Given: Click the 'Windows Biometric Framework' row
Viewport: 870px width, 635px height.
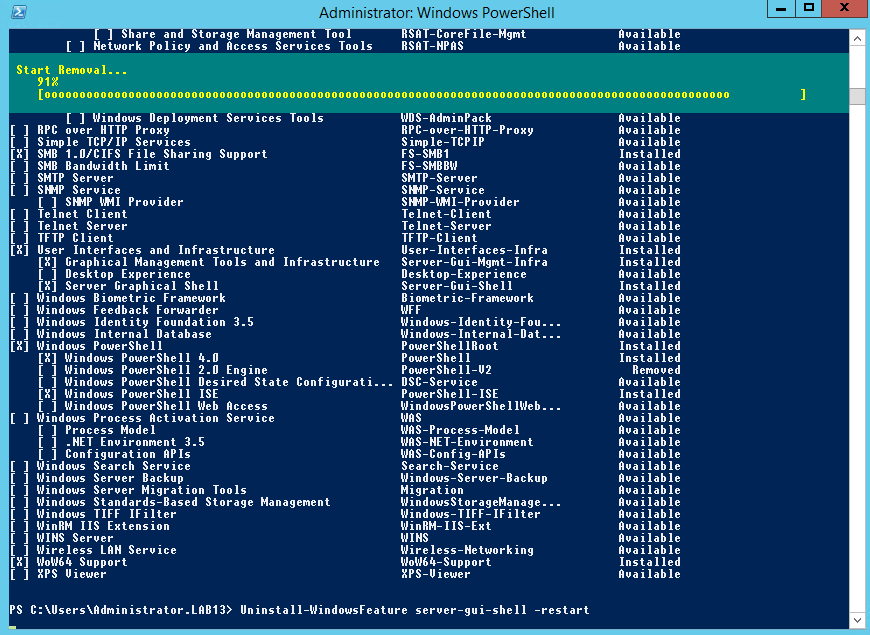Looking at the screenshot, I should (x=345, y=298).
